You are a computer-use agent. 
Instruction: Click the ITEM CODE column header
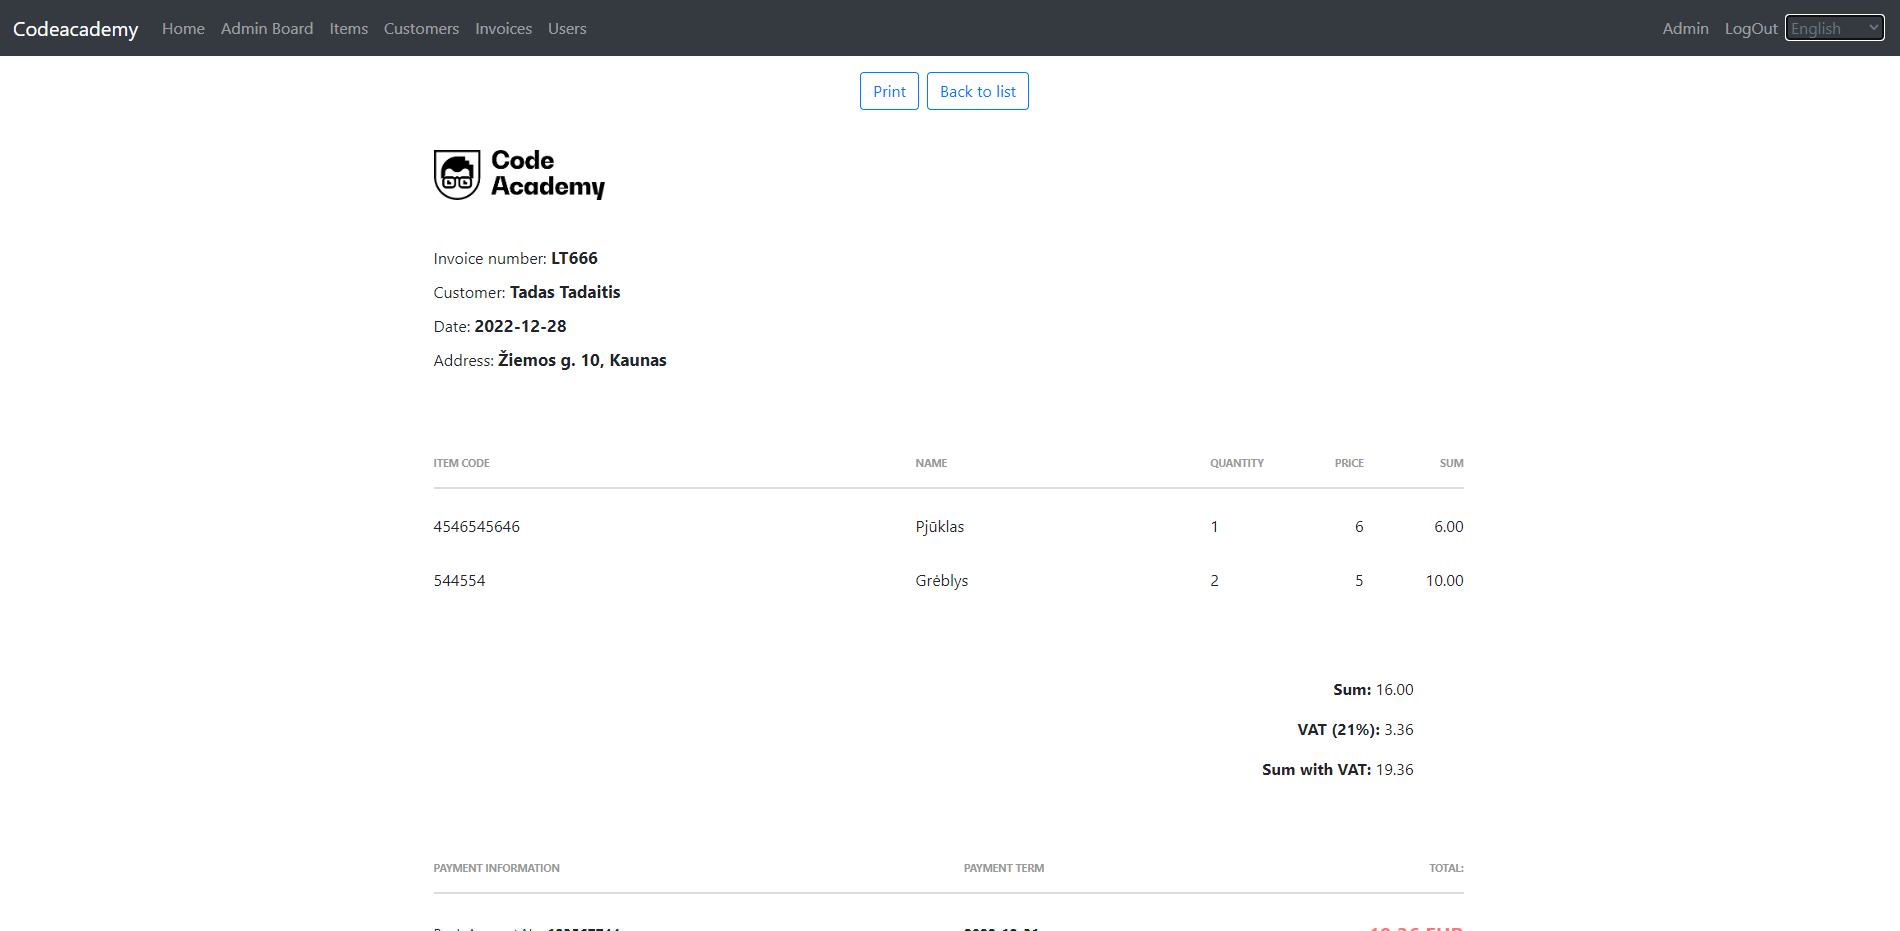[x=461, y=463]
